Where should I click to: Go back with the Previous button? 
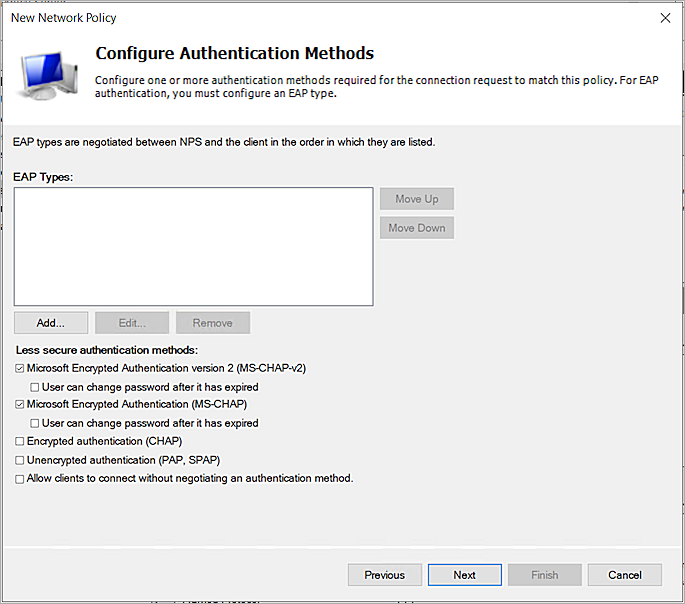[x=384, y=575]
